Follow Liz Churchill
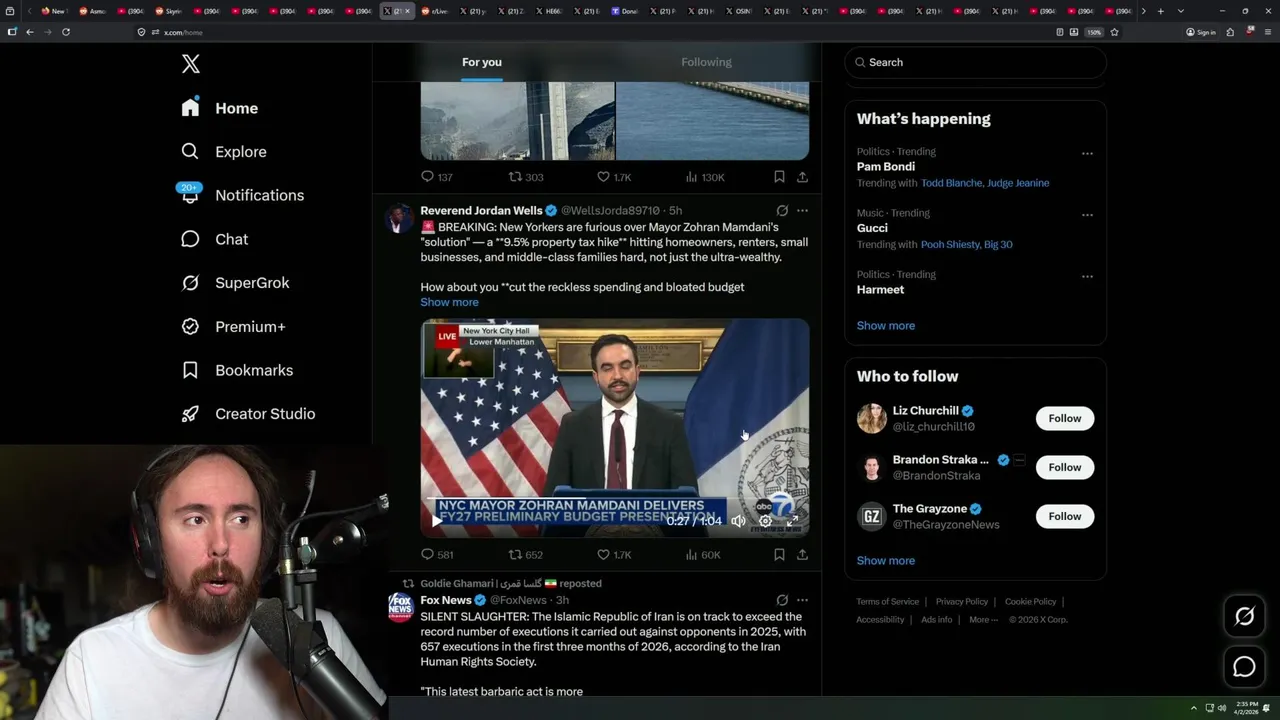1280x720 pixels. pyautogui.click(x=1064, y=418)
